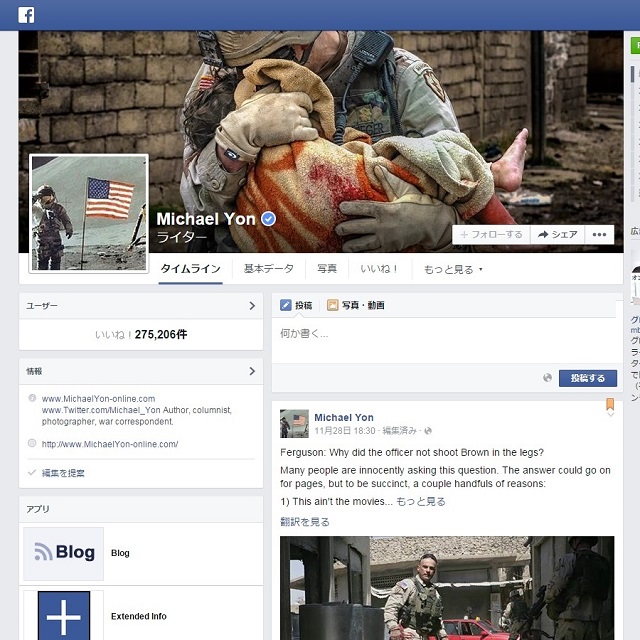Click the verified badge beside Michael Yon

(268, 219)
